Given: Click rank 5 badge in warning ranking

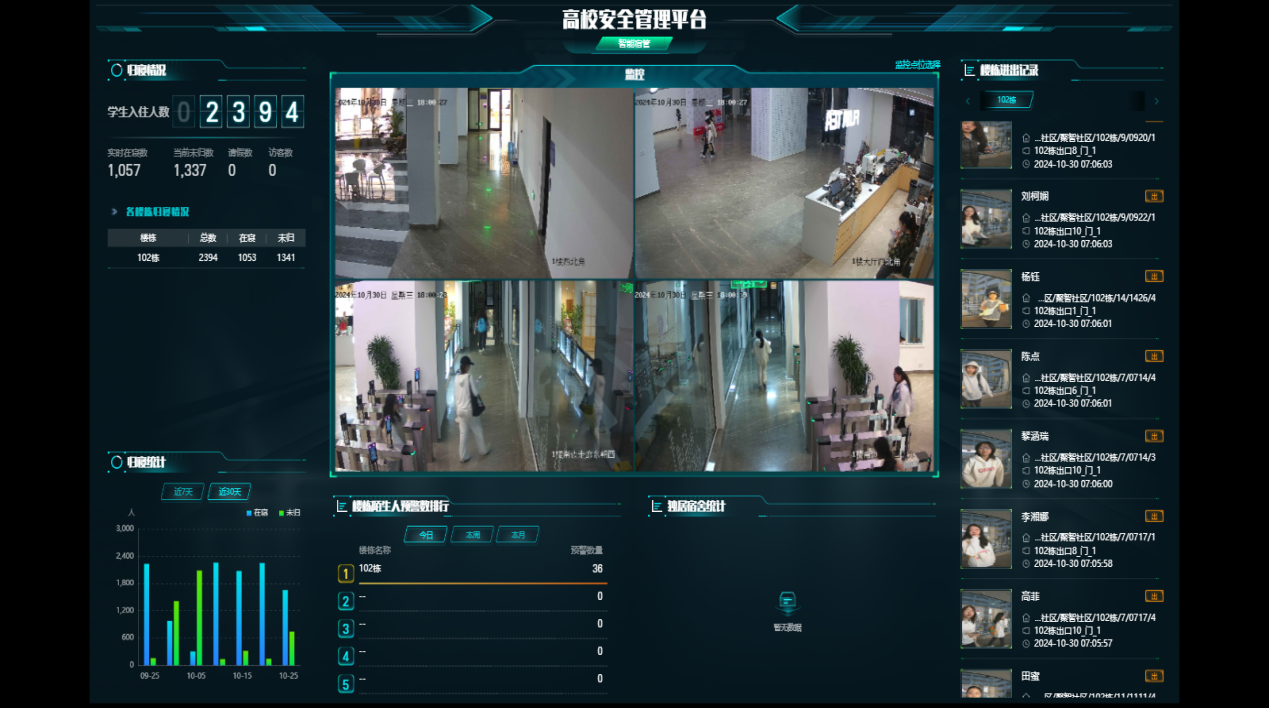Looking at the screenshot, I should pos(346,684).
